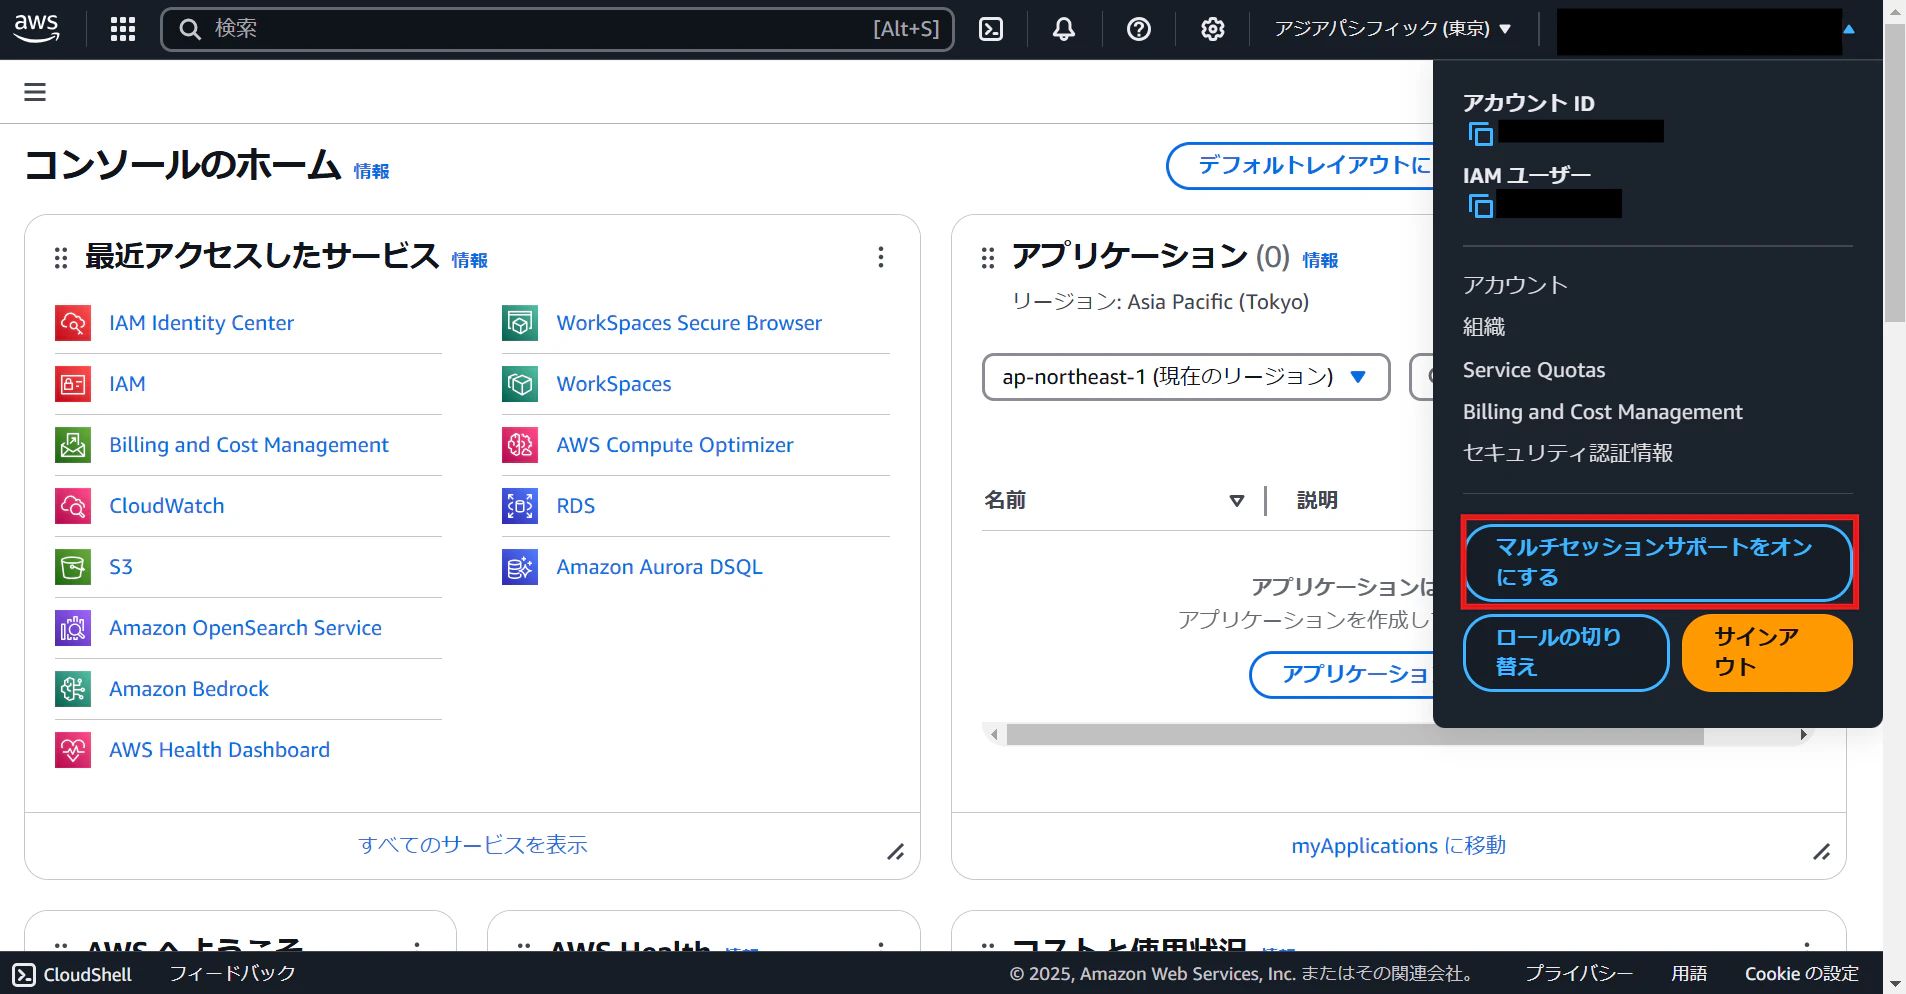Screen dimensions: 1906x994
Task: Focus the 検索 search input field
Action: click(557, 29)
